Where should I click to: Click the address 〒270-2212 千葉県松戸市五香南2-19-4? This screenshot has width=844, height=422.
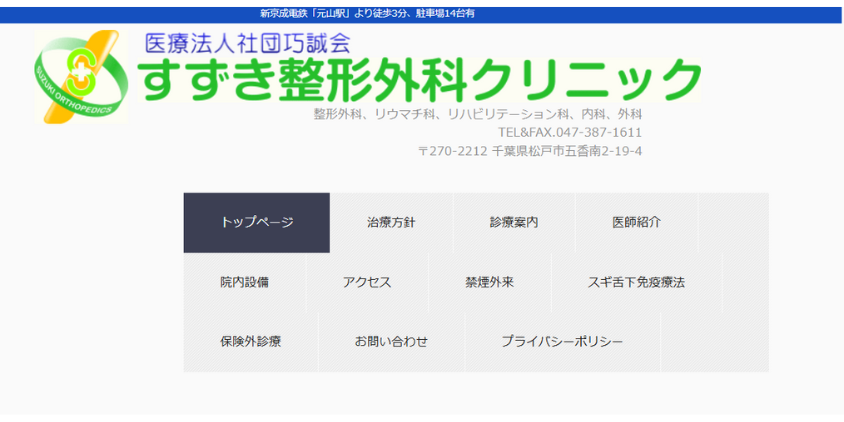pyautogui.click(x=530, y=151)
